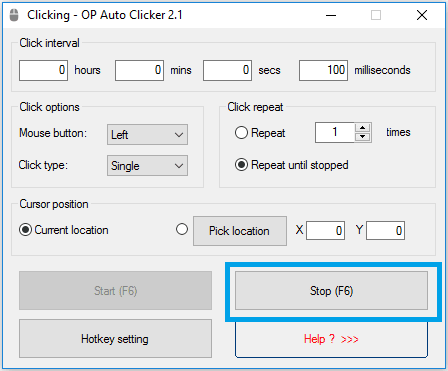Image resolution: width=448 pixels, height=371 pixels.
Task: Close the OP Auto Clicker window
Action: point(422,15)
